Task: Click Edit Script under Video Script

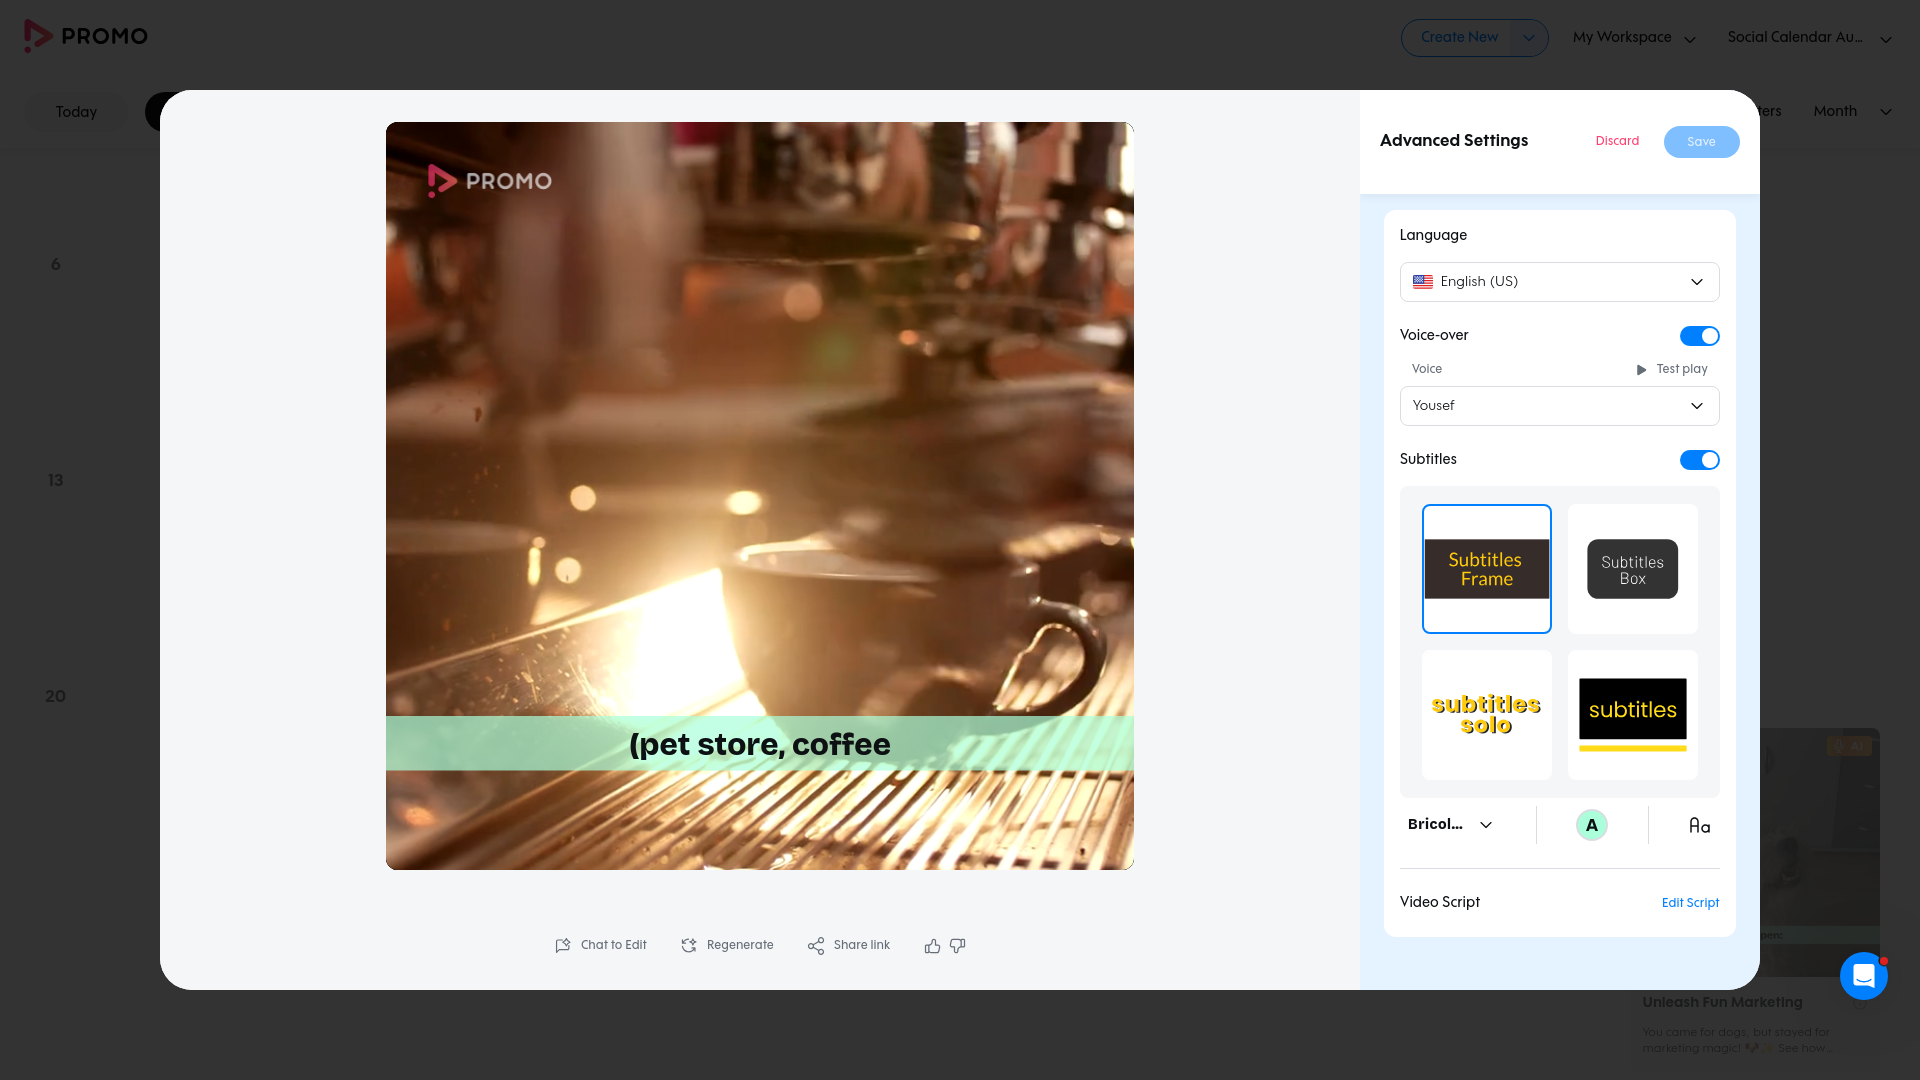Action: (1689, 903)
